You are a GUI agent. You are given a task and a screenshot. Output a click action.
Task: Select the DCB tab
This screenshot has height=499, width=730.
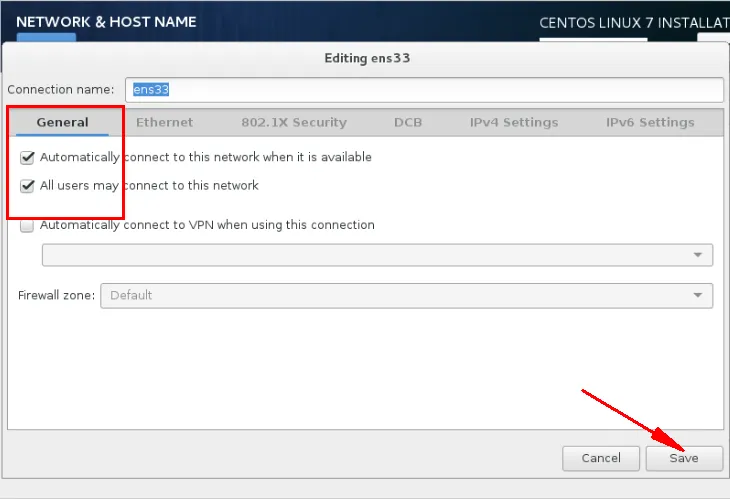(408, 122)
